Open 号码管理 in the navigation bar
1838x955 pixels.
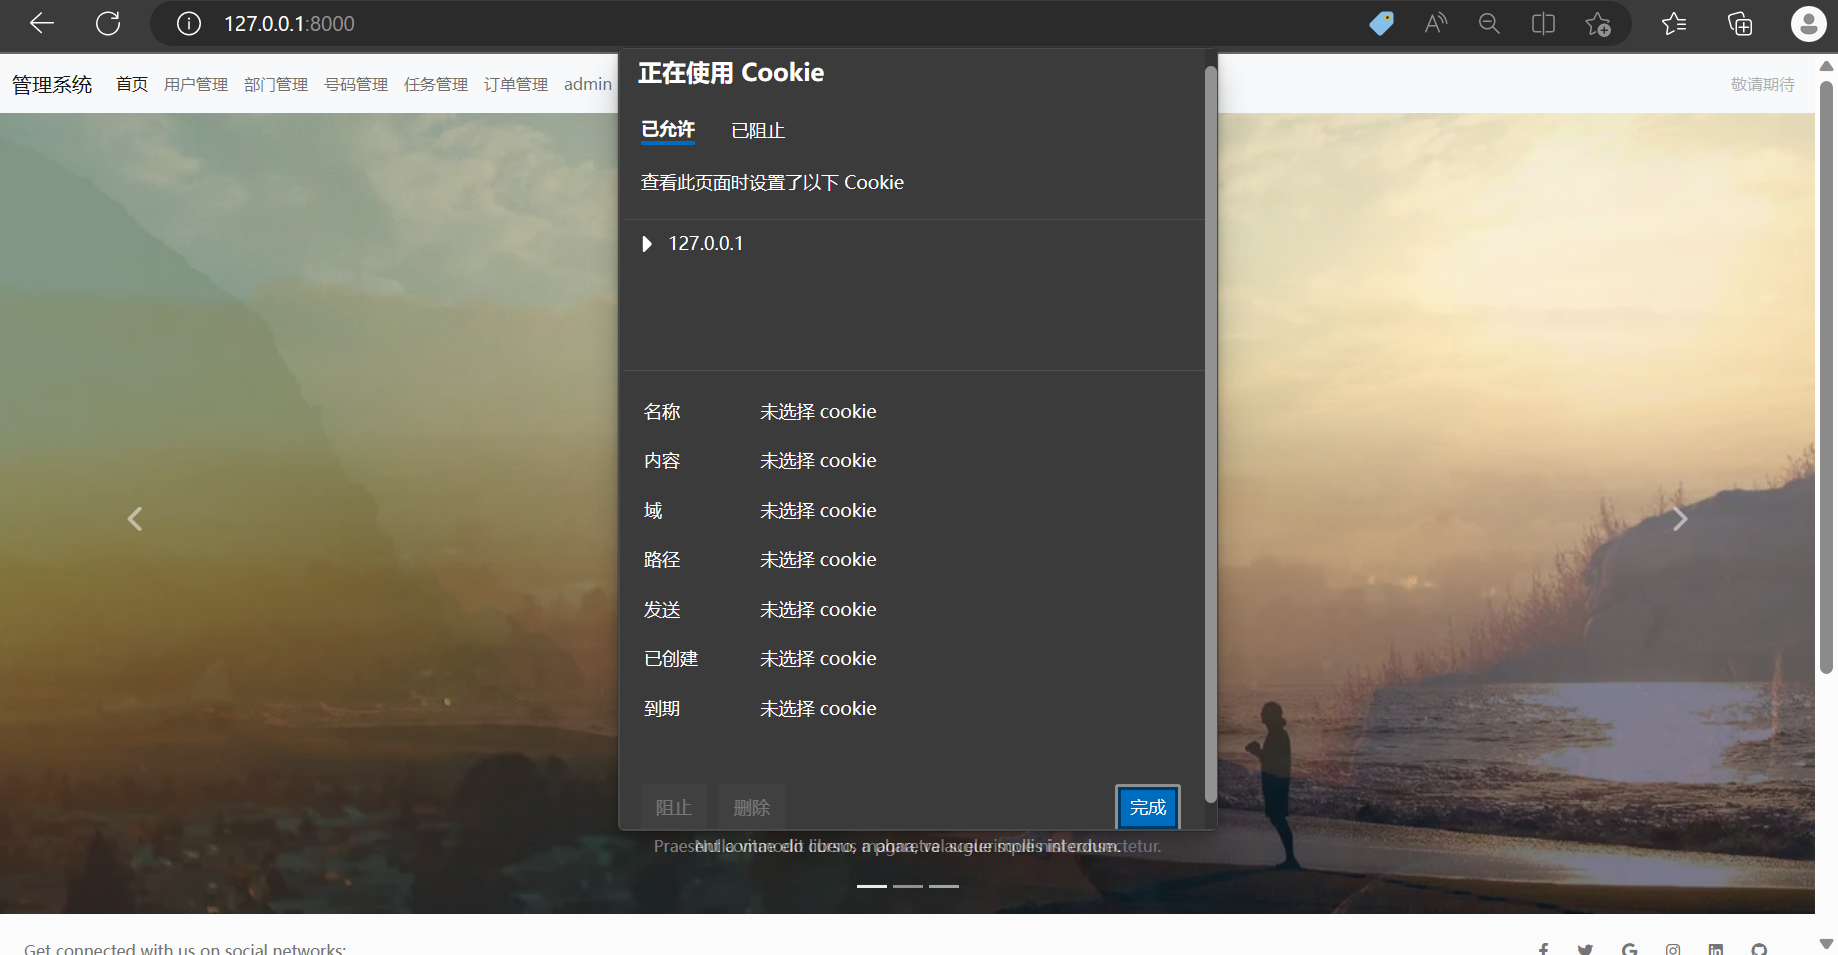[x=356, y=84]
